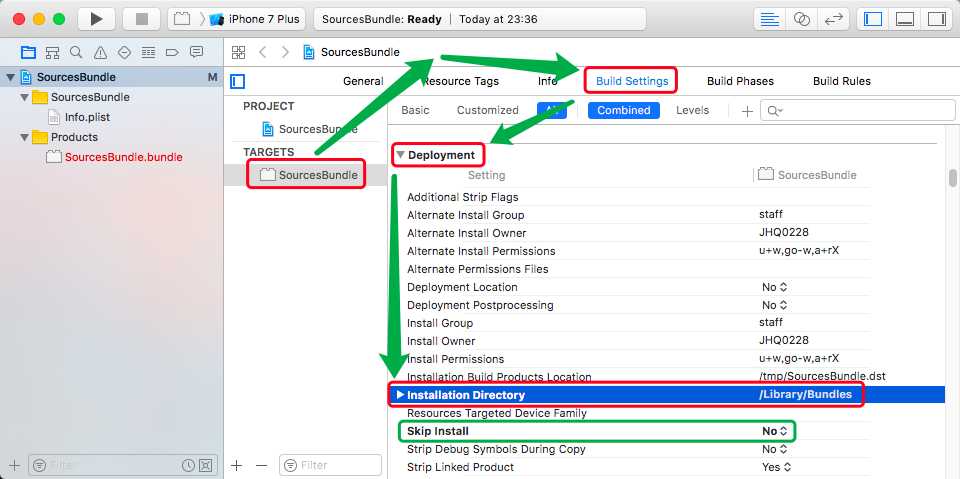This screenshot has height=479, width=960.
Task: Collapse the SourcesBundle project root
Action: click(x=10, y=78)
